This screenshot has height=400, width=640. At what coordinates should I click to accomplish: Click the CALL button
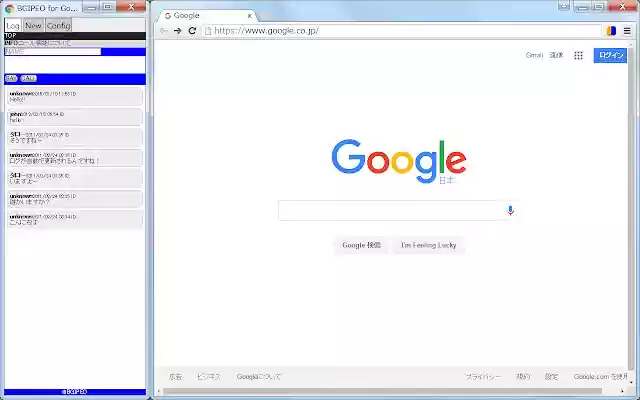click(x=29, y=78)
